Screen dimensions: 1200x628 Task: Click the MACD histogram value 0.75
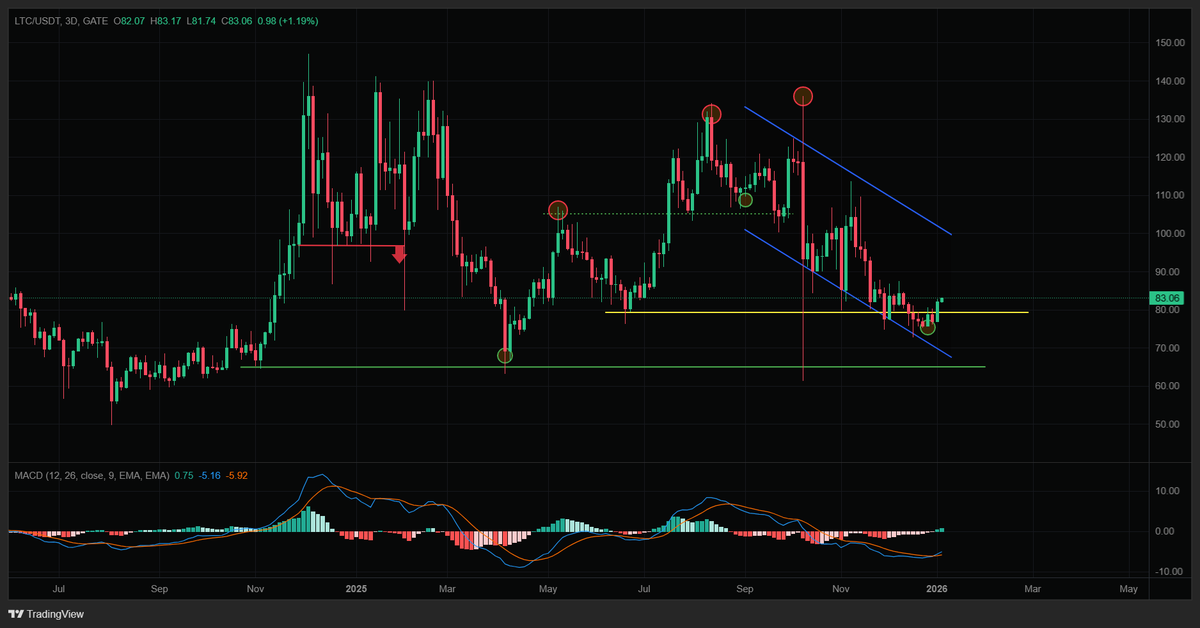coord(183,475)
